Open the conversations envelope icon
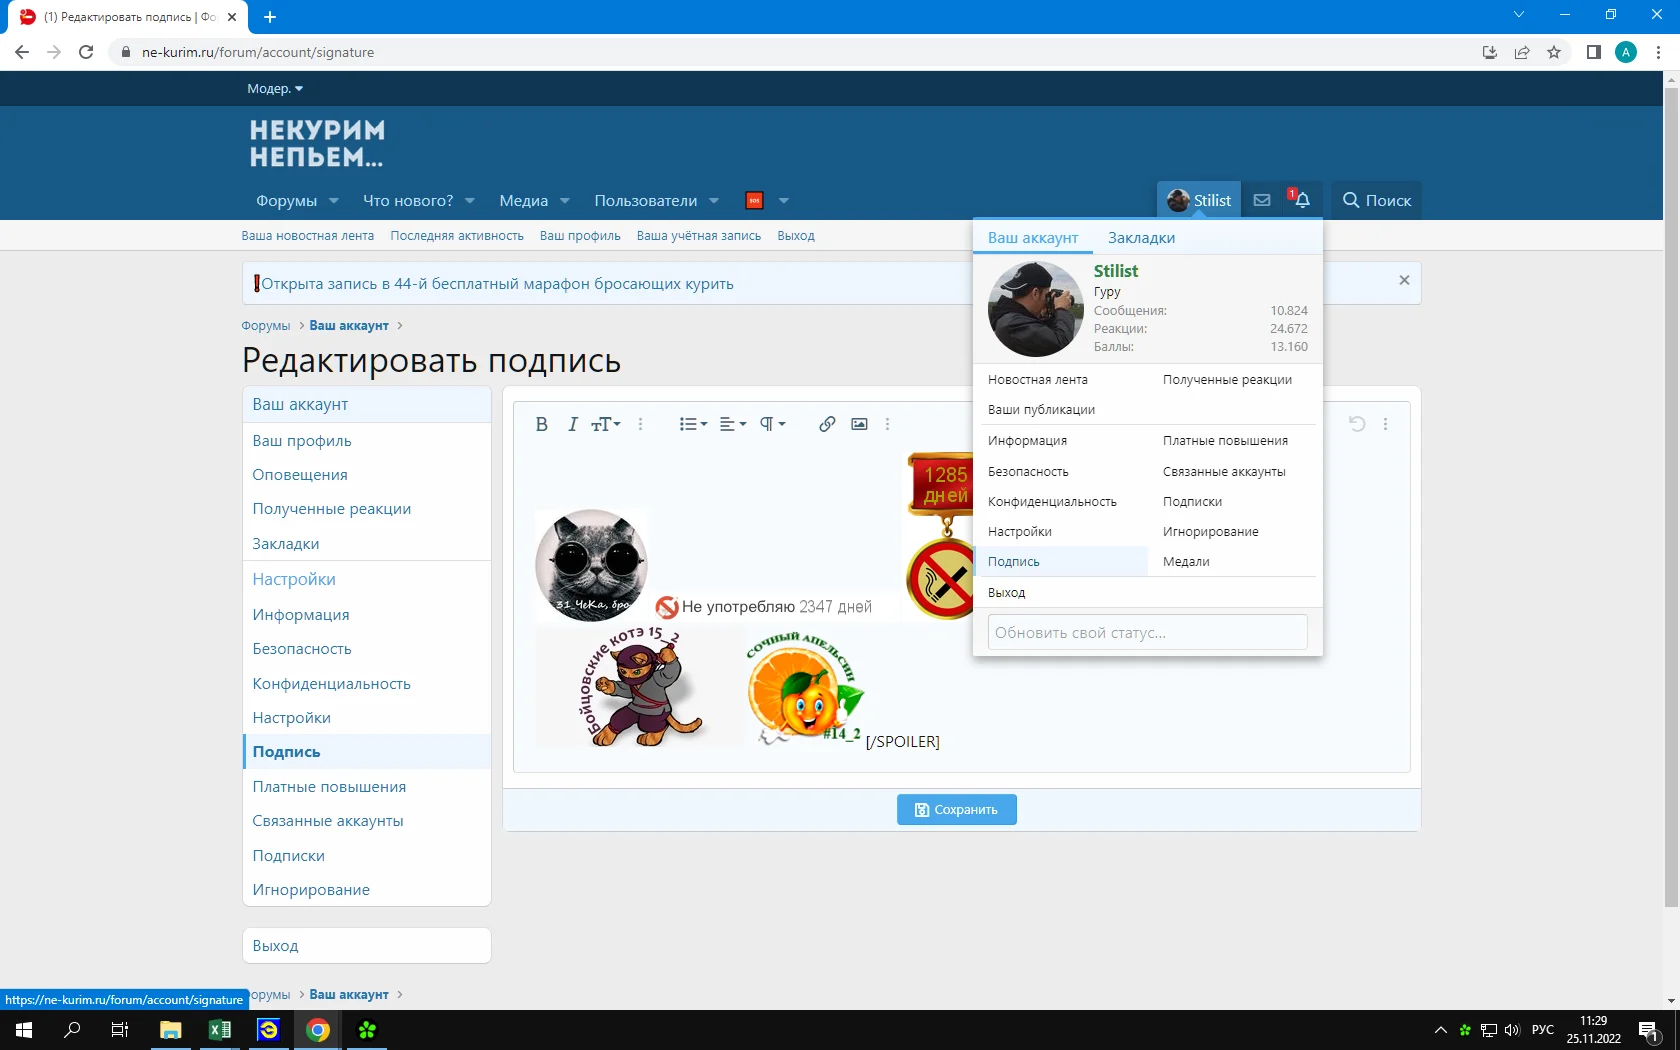The height and width of the screenshot is (1050, 1680). click(x=1262, y=200)
